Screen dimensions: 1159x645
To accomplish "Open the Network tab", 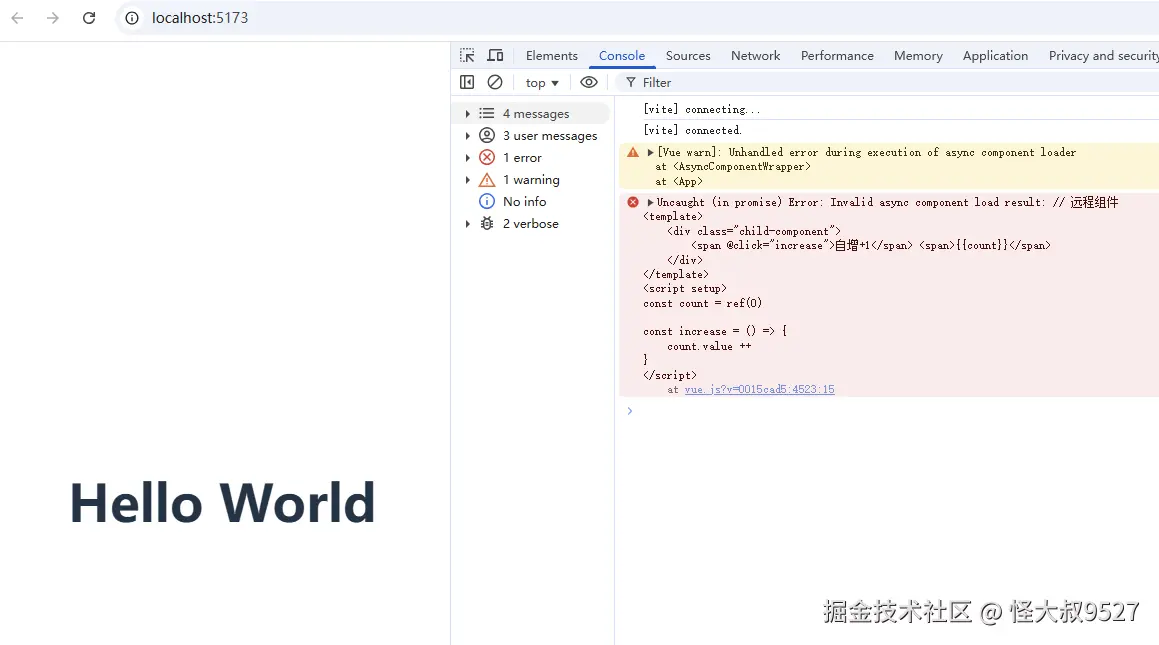I will (x=755, y=55).
